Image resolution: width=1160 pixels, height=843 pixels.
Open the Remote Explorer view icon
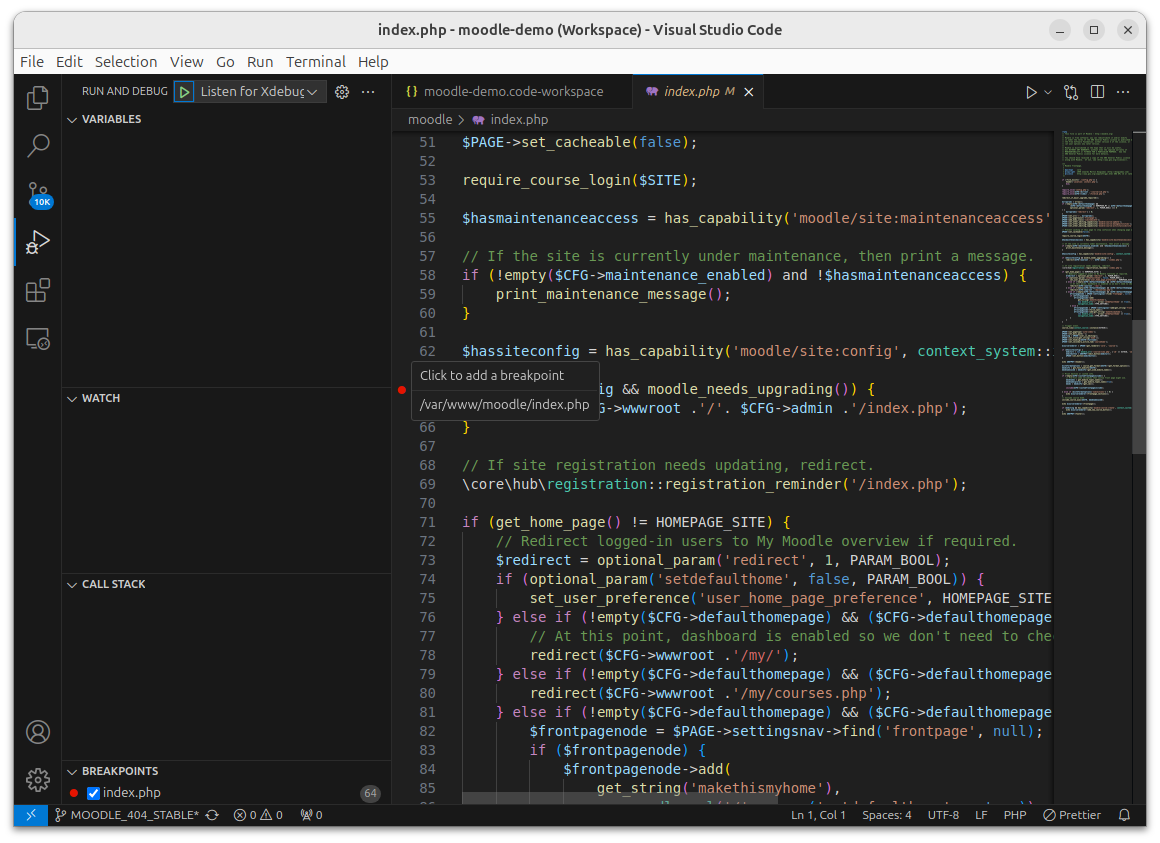[x=38, y=339]
